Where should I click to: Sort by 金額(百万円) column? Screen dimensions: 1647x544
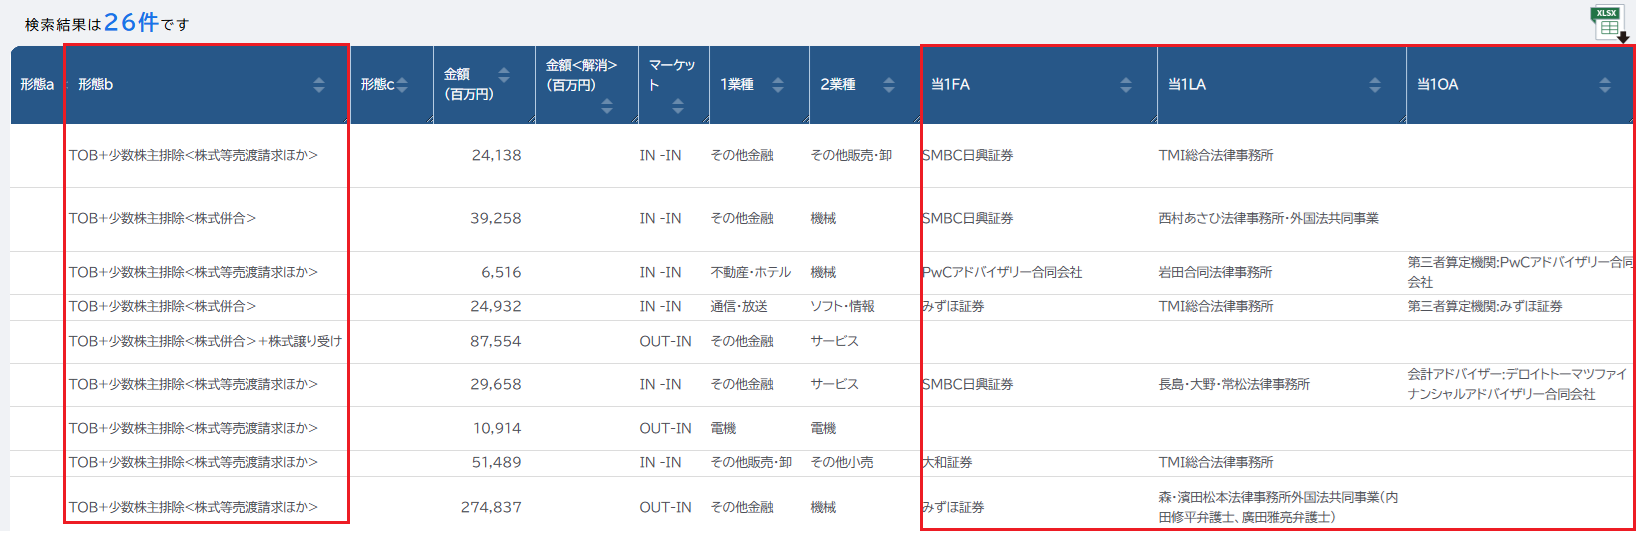coord(504,75)
